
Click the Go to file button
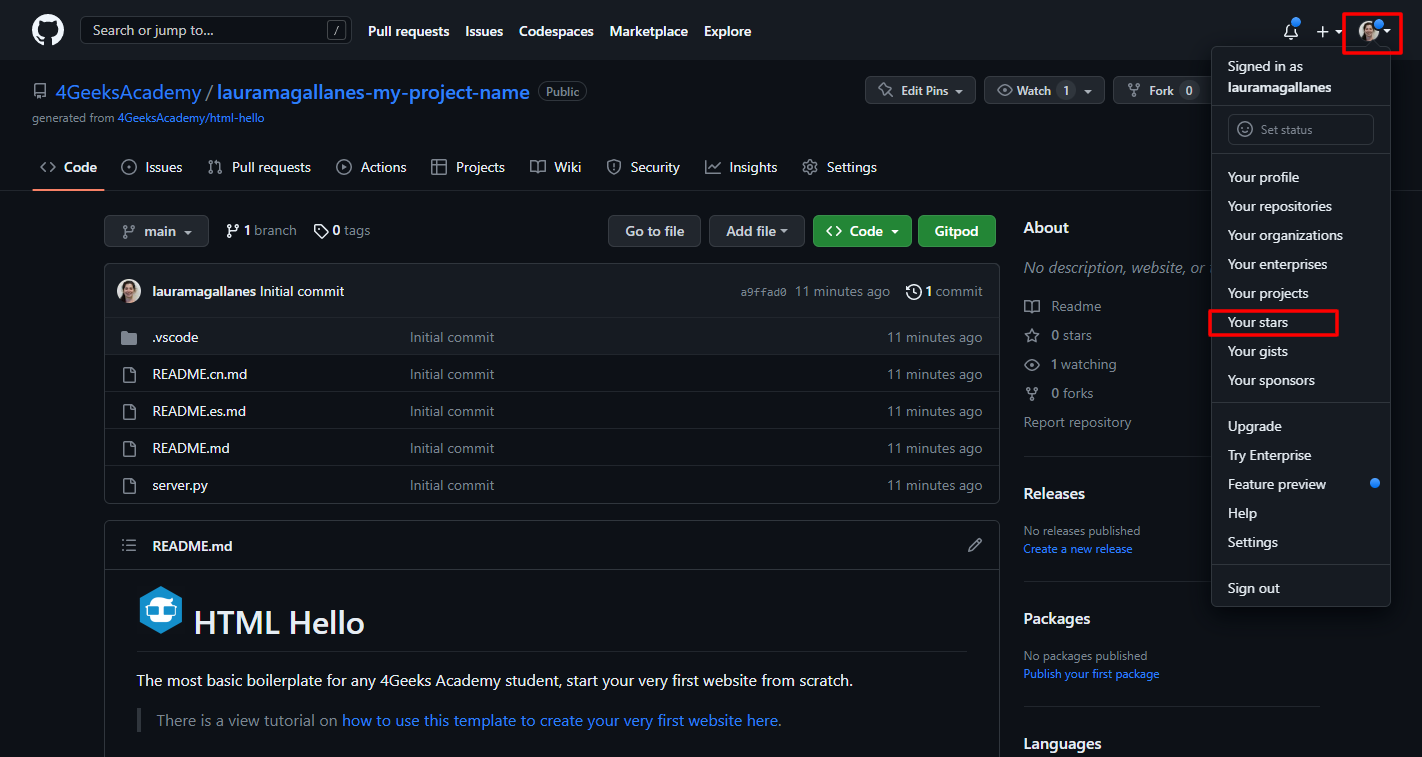(655, 231)
